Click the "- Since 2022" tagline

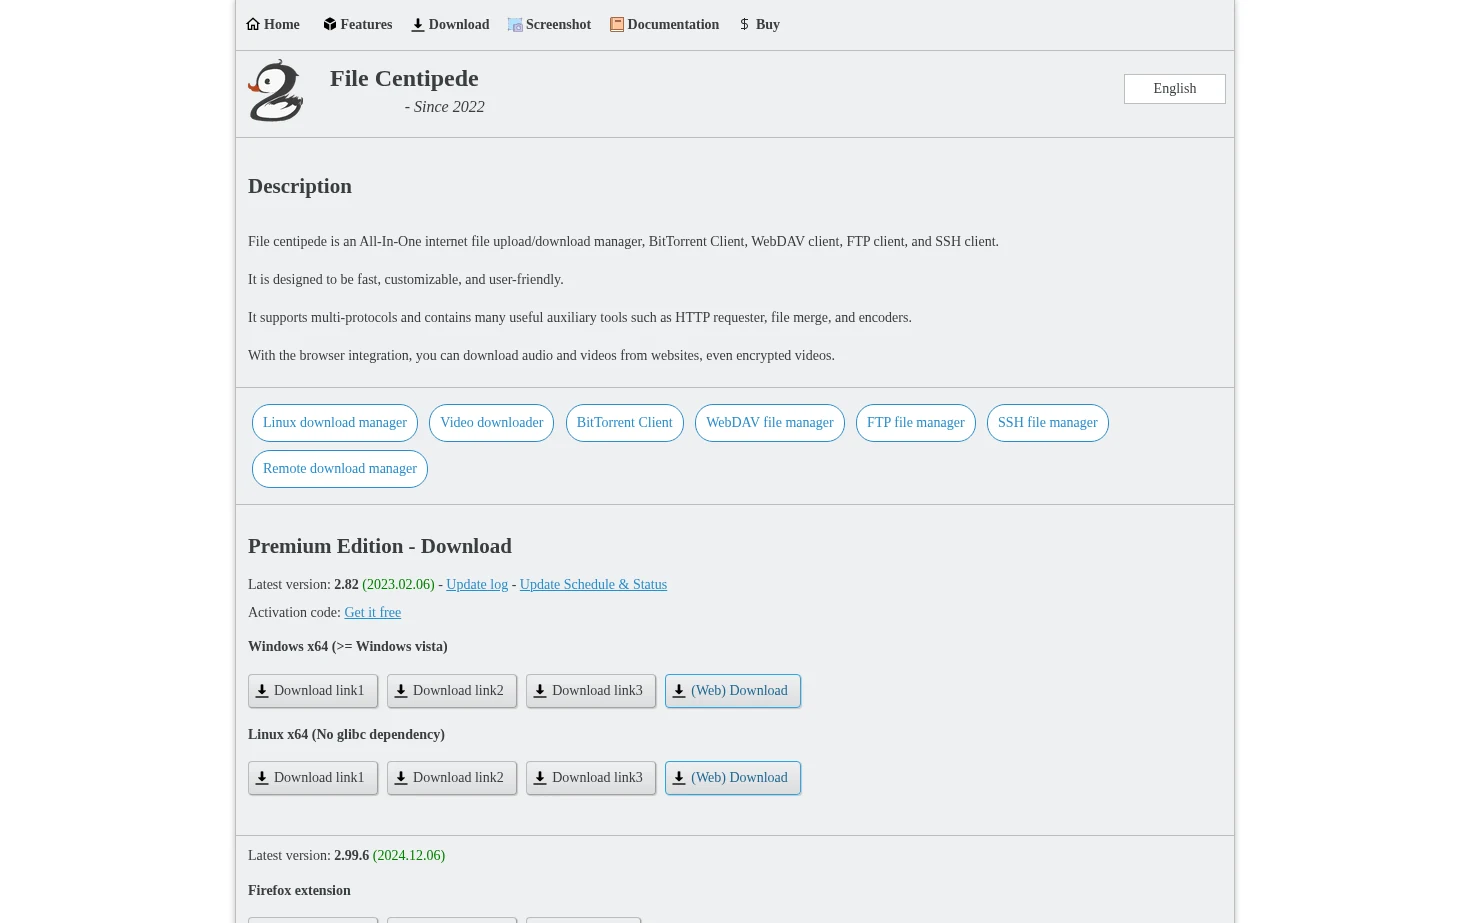445,107
